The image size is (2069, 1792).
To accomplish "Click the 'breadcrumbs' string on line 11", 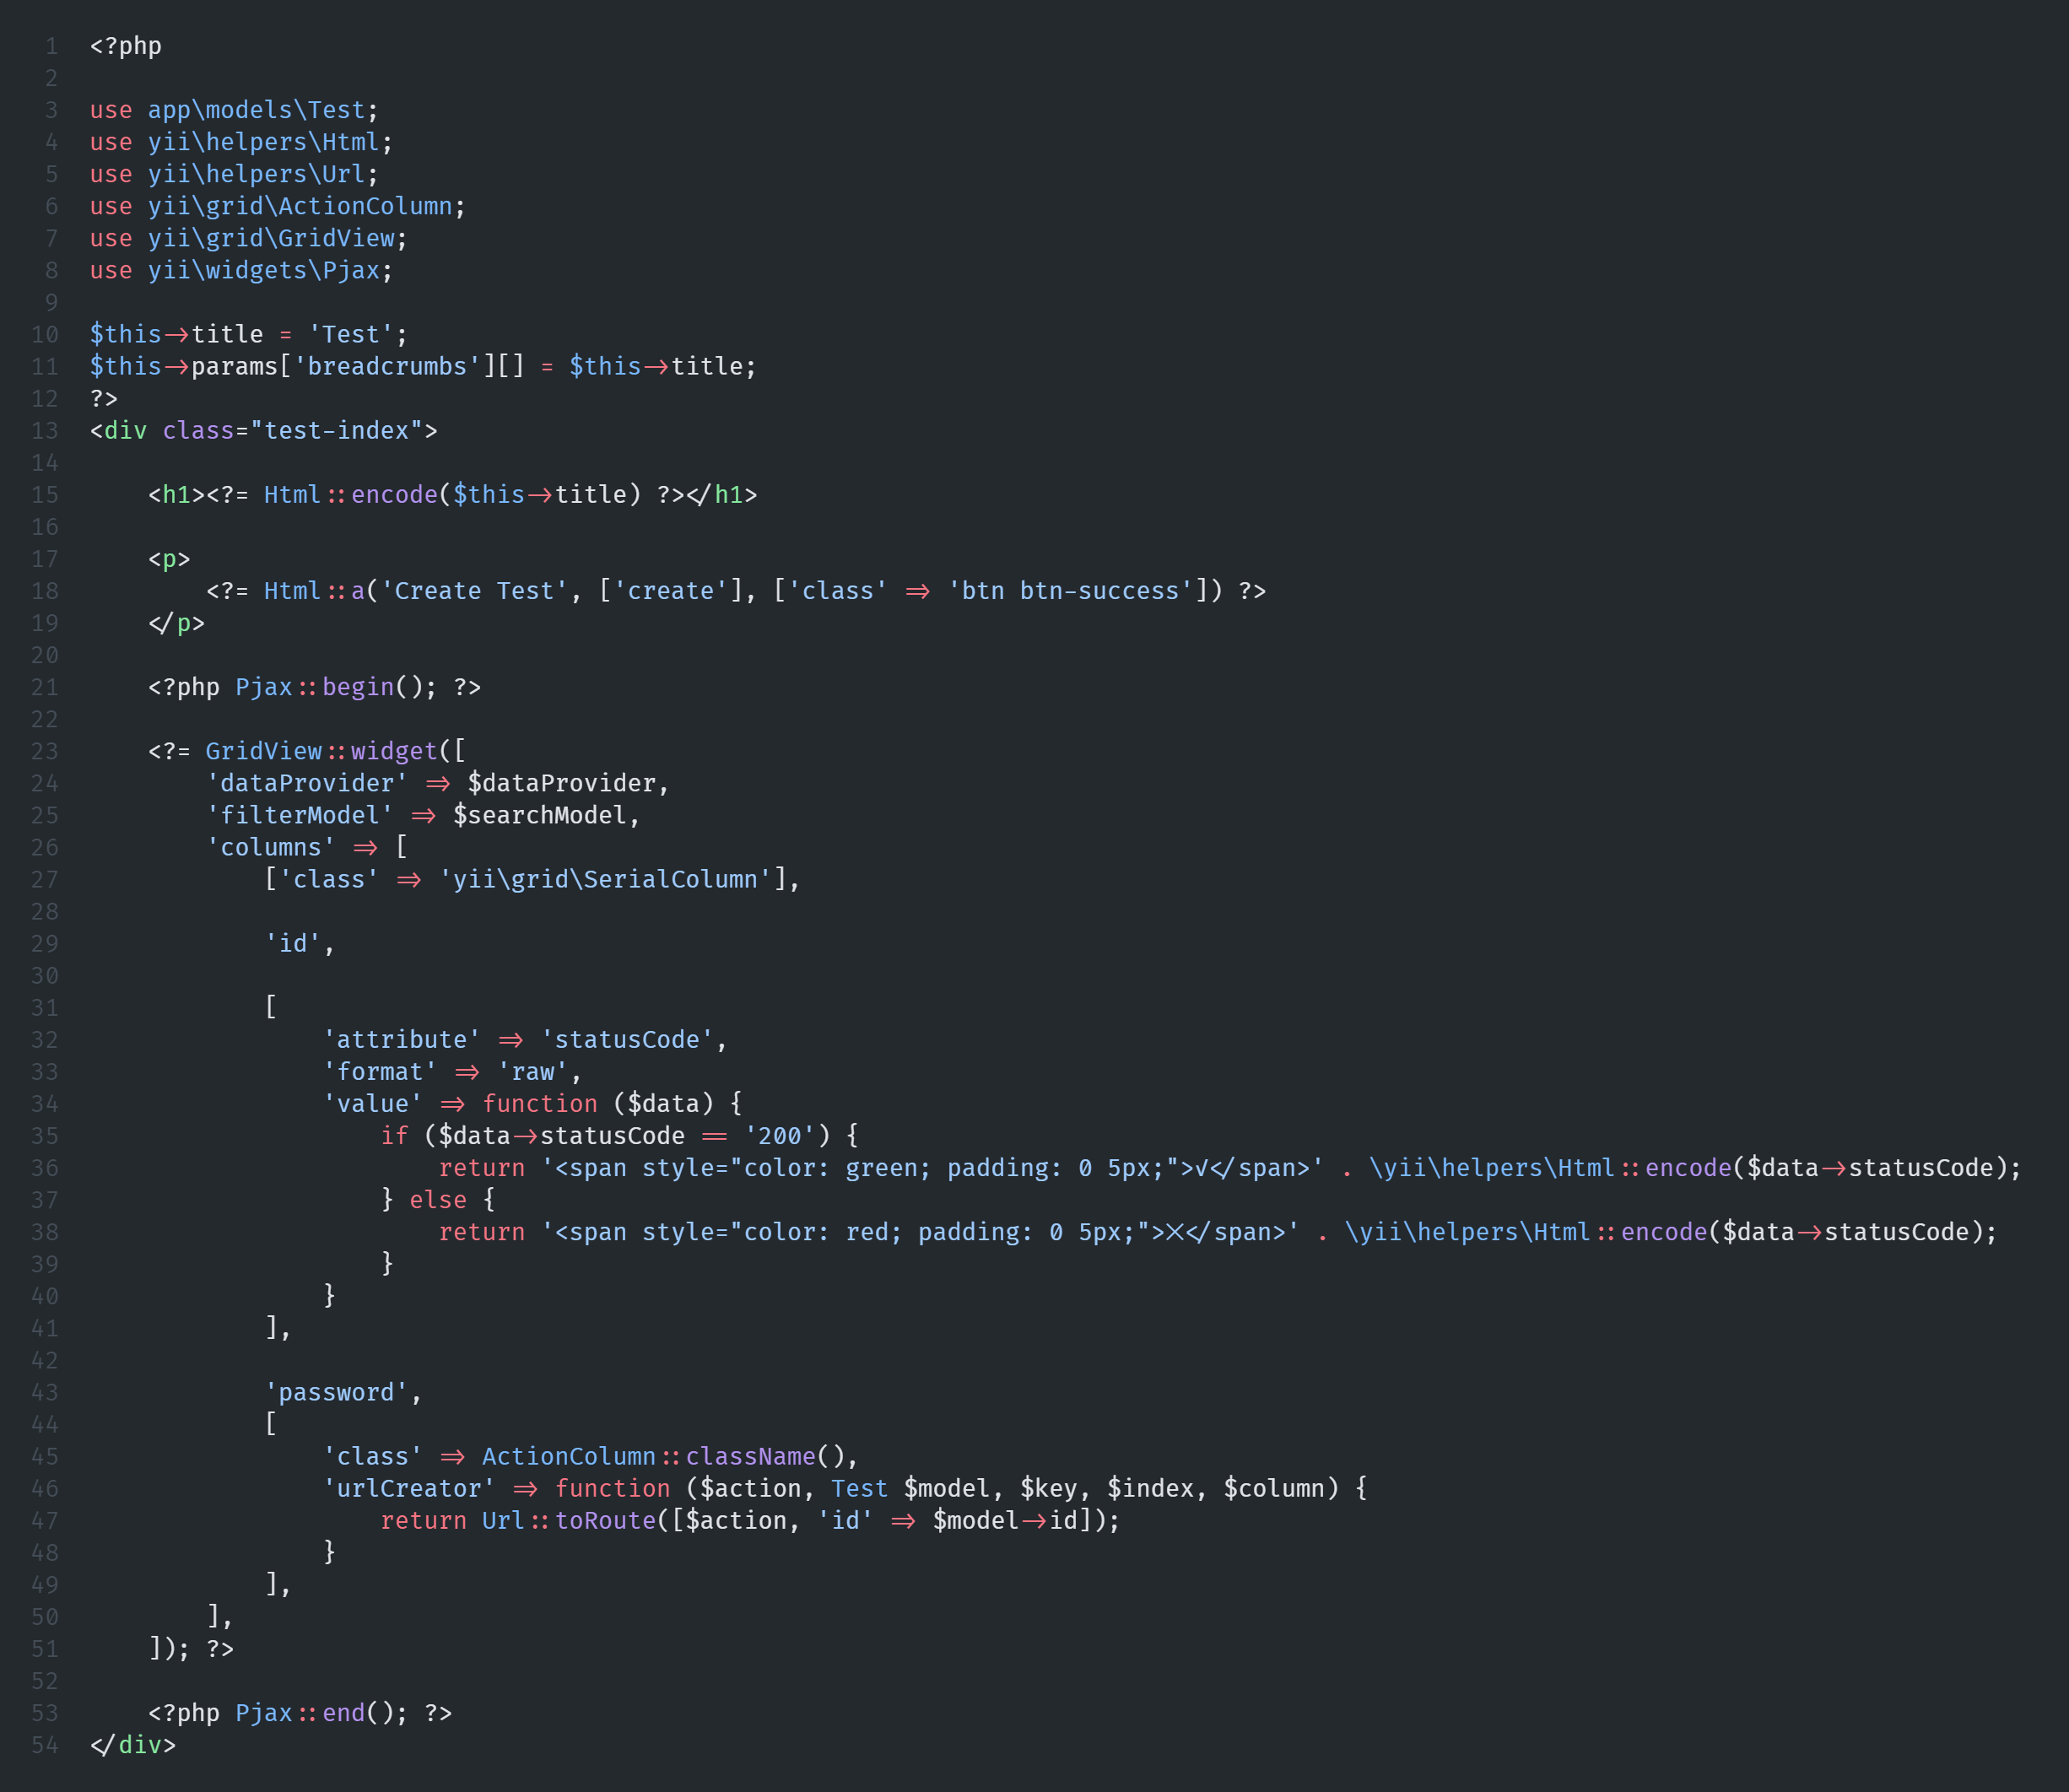I will pos(387,366).
